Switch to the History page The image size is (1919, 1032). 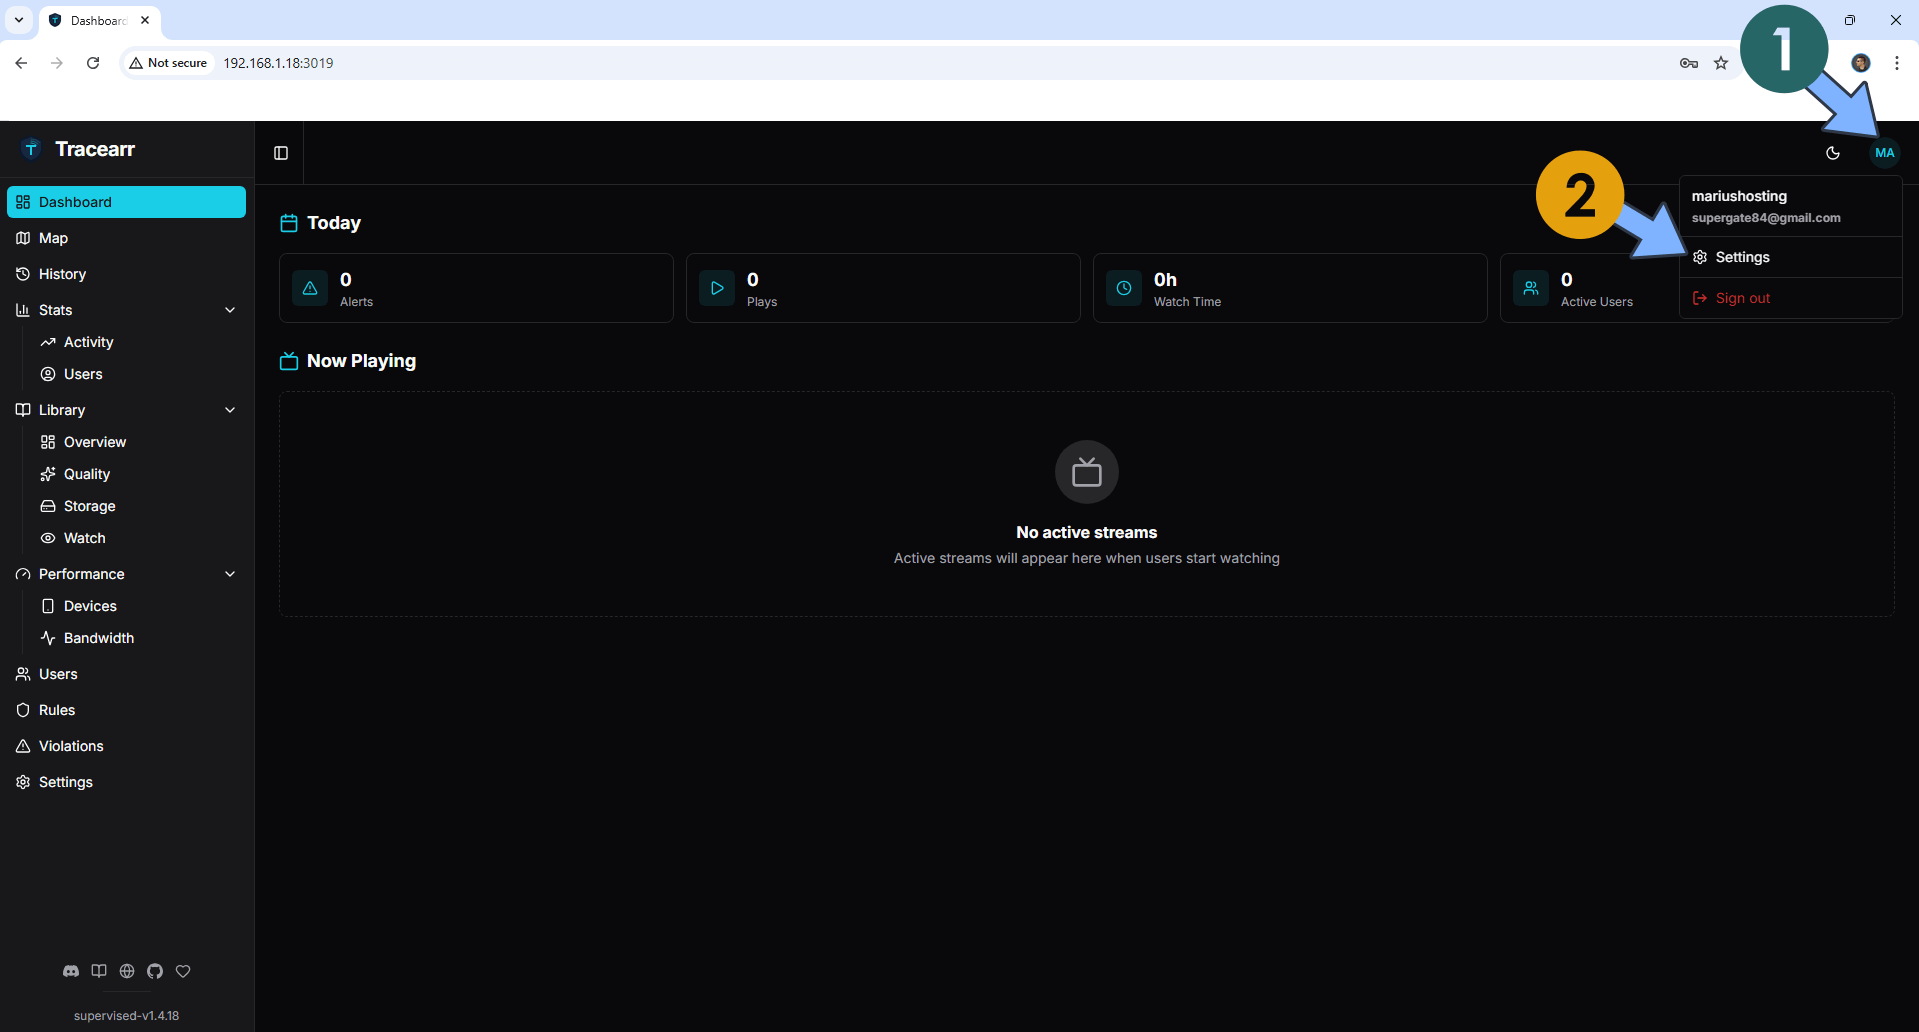point(62,274)
